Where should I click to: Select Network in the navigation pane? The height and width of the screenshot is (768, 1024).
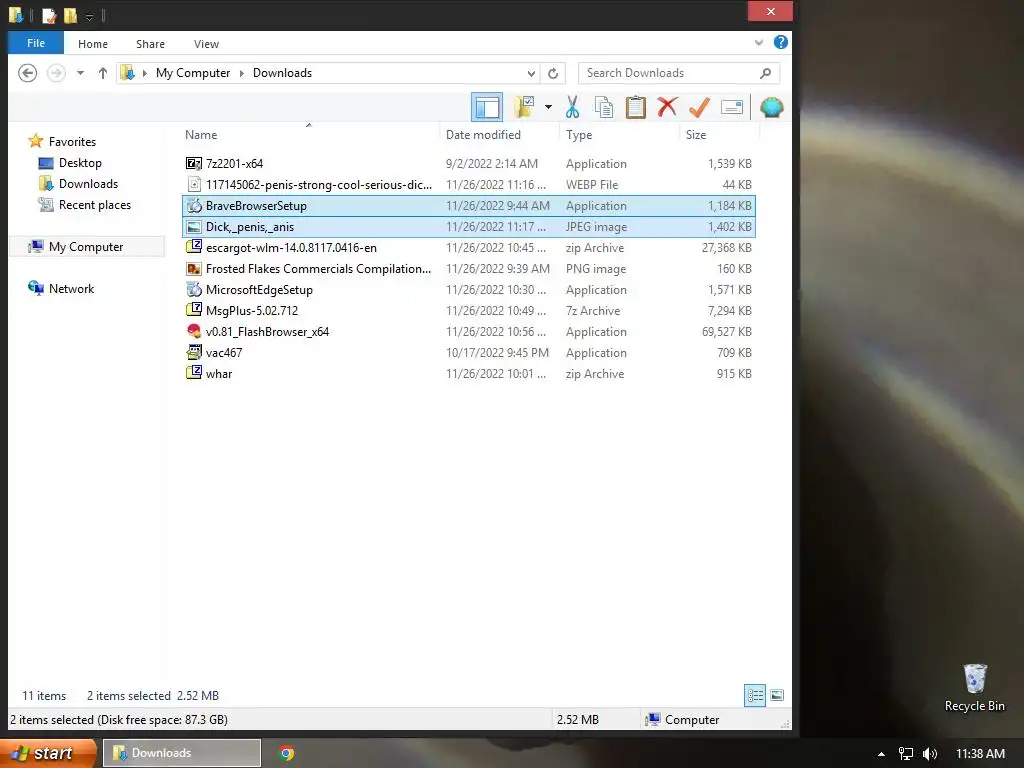61,289
